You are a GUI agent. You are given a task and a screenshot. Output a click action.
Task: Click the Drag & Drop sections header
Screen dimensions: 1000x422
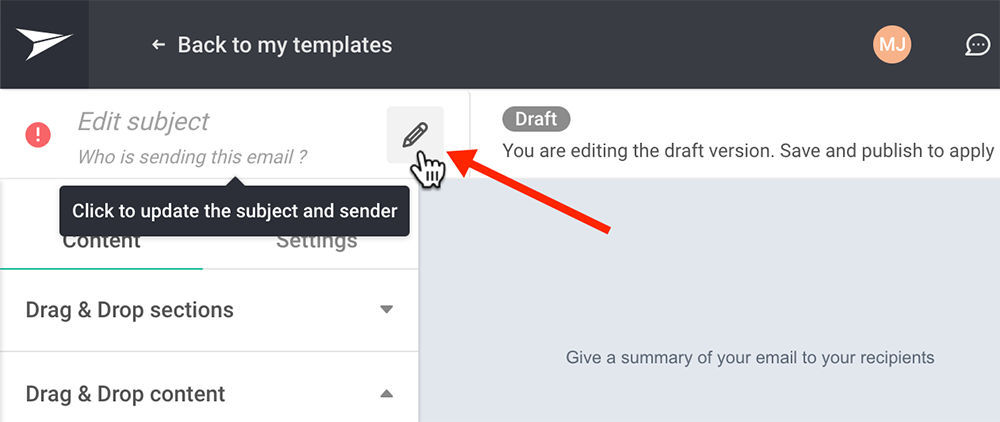point(209,310)
